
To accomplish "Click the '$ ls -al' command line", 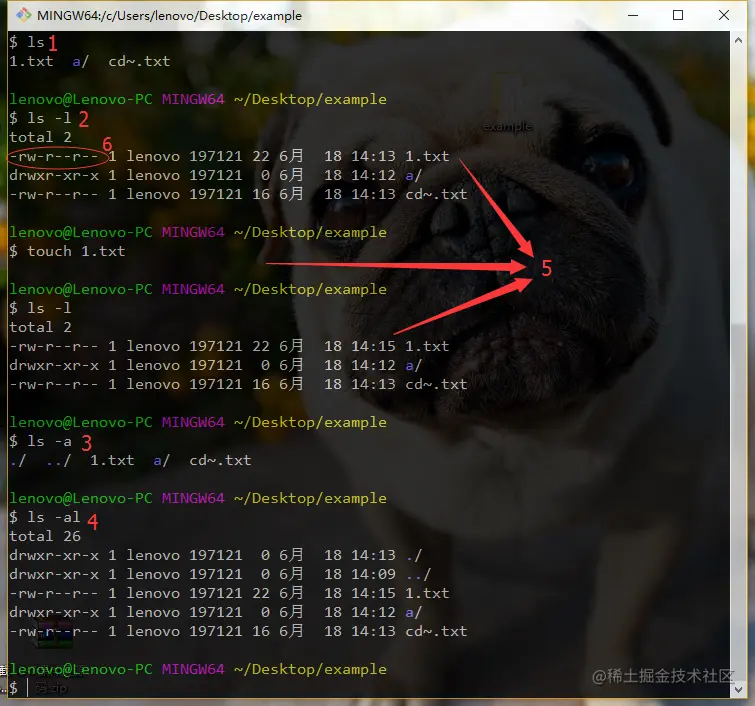I will click(45, 518).
